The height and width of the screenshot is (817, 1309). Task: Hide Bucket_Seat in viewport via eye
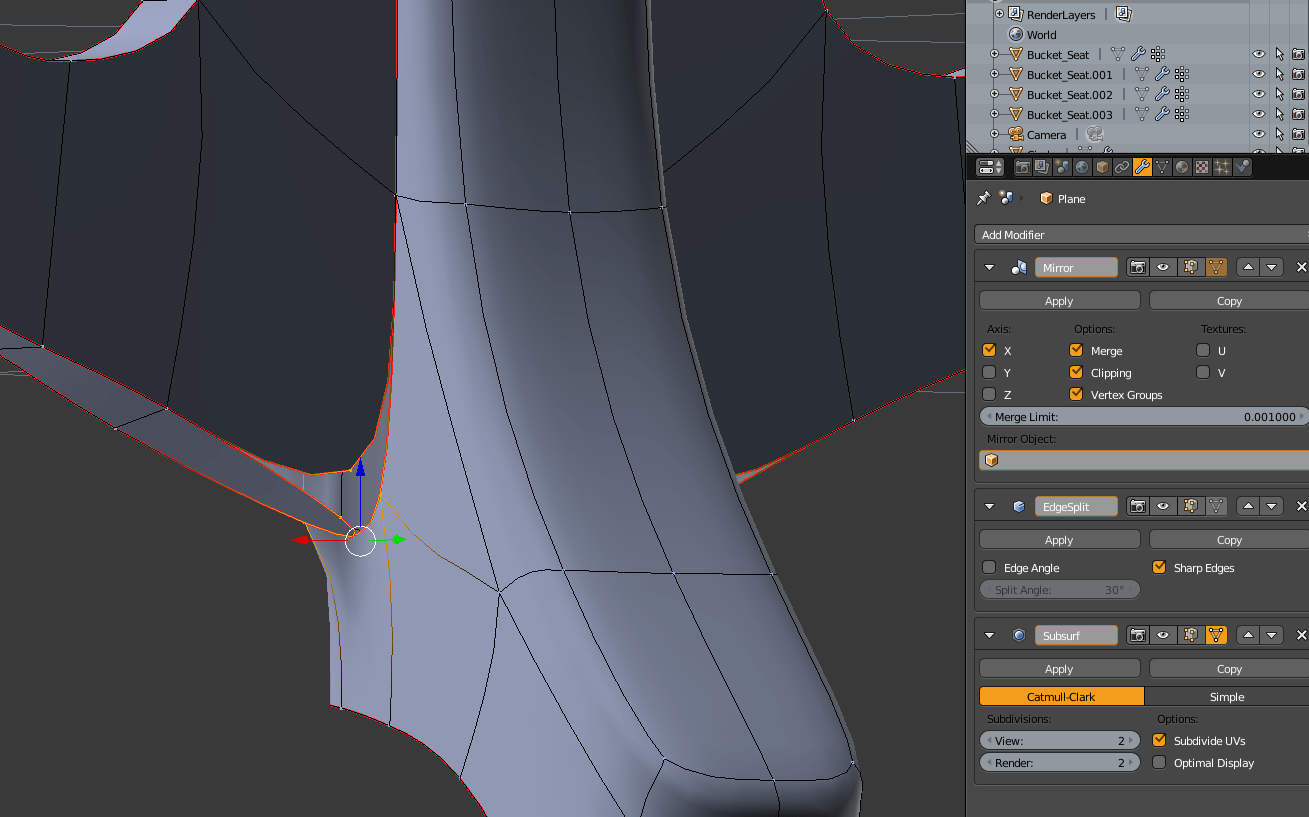1259,54
